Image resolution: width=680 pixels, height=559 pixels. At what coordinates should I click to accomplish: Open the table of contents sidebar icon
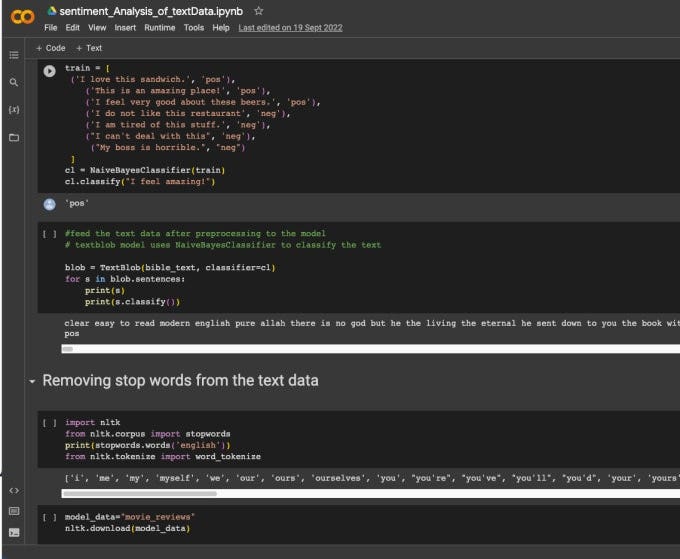tap(14, 55)
